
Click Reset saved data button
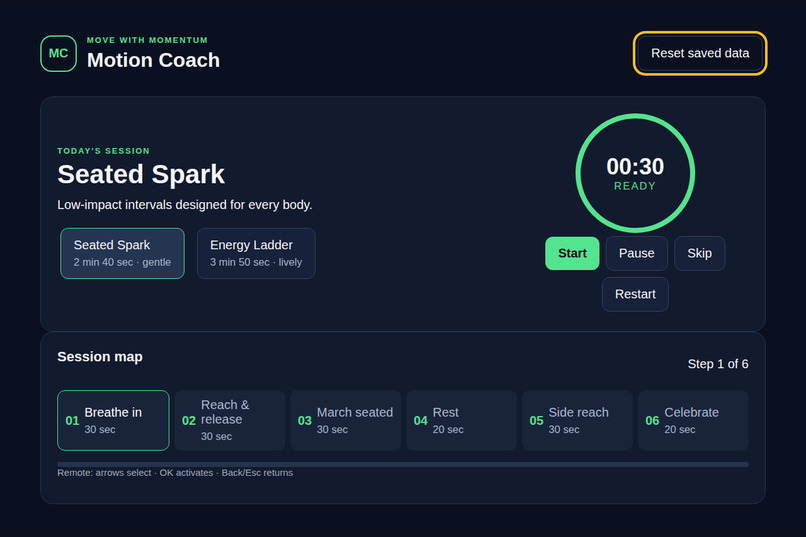click(700, 53)
